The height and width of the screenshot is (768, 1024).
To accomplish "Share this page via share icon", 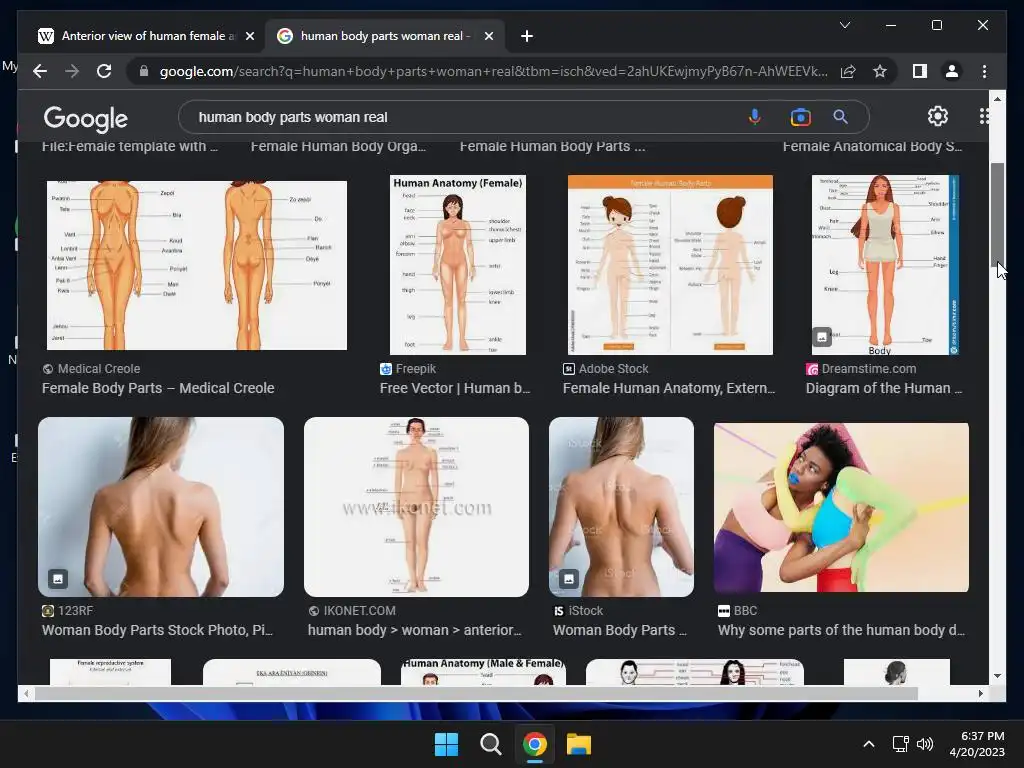I will (x=848, y=71).
